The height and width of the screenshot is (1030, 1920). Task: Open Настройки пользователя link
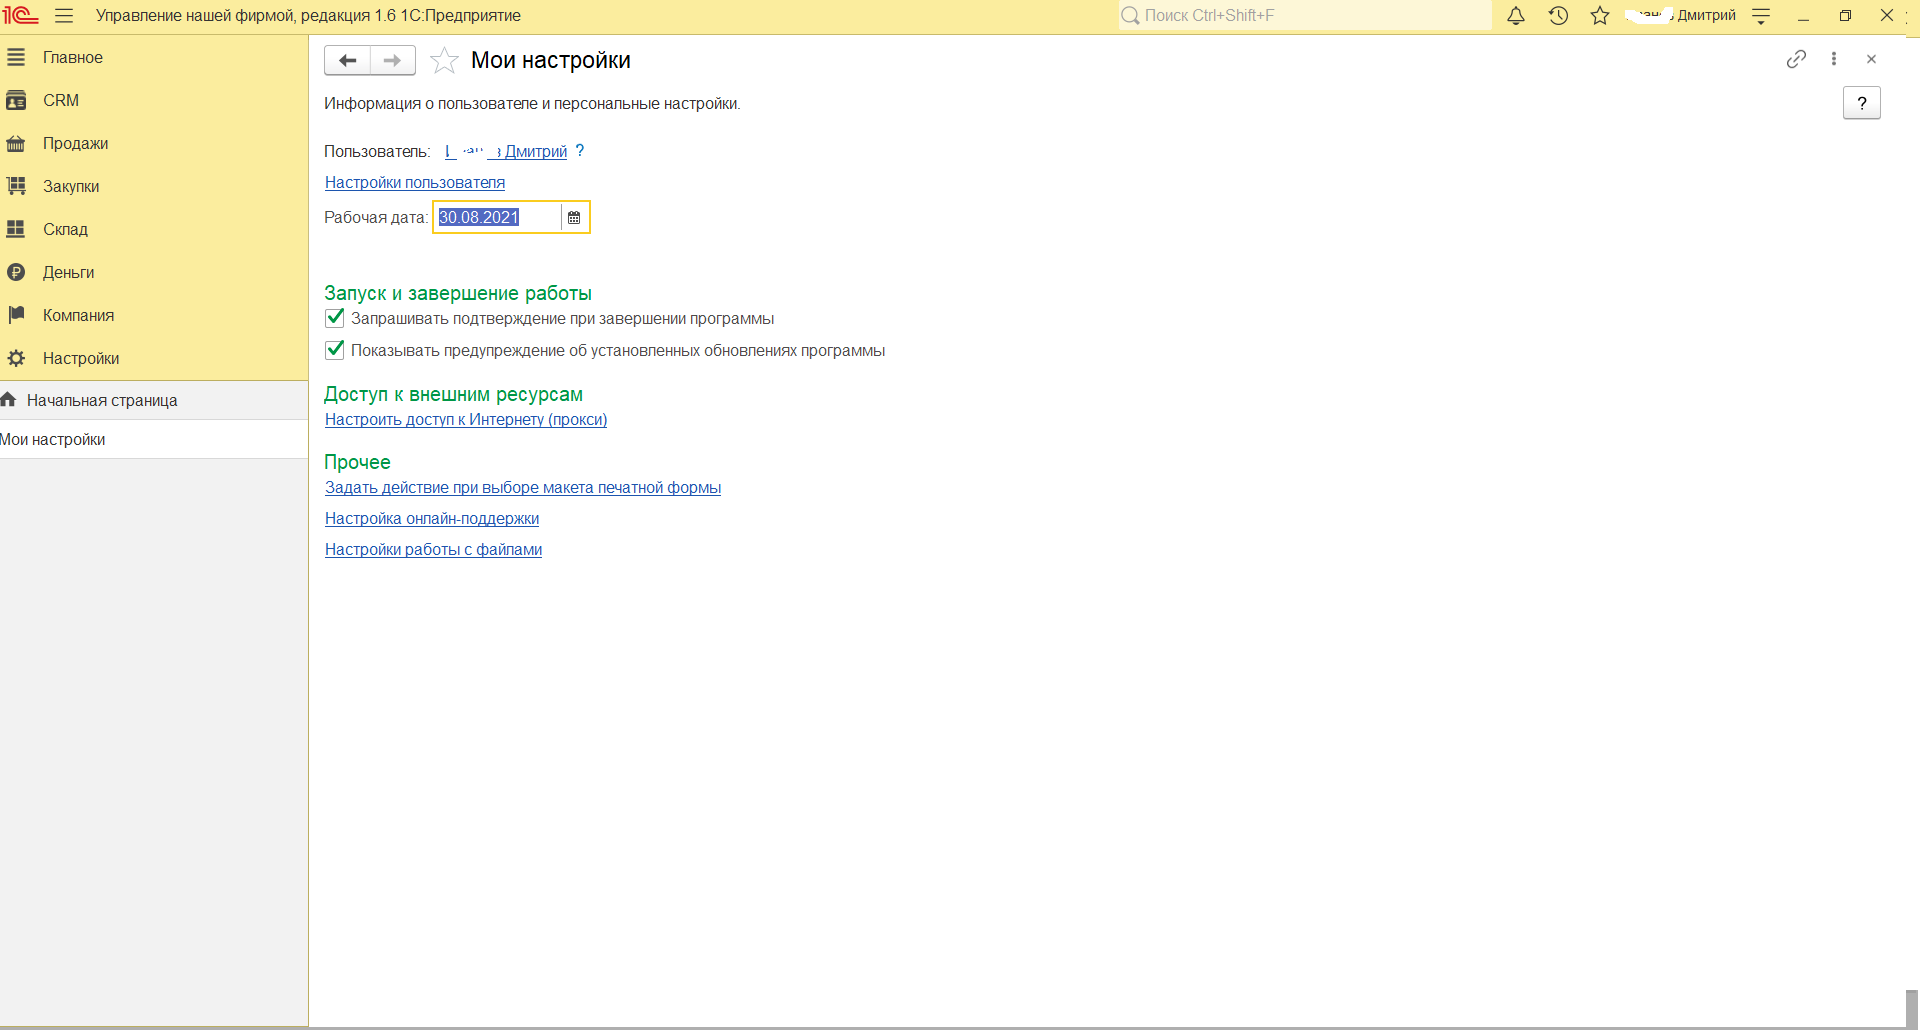[415, 183]
